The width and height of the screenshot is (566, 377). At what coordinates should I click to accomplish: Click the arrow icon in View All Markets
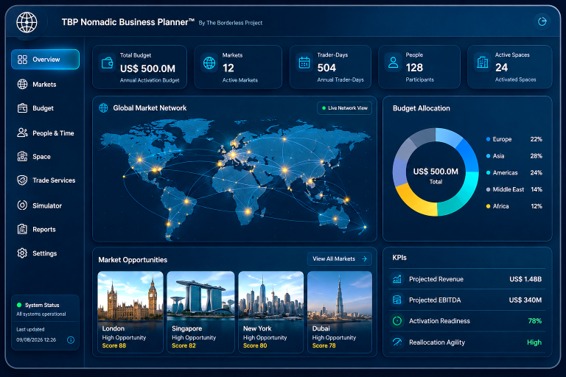coord(364,259)
